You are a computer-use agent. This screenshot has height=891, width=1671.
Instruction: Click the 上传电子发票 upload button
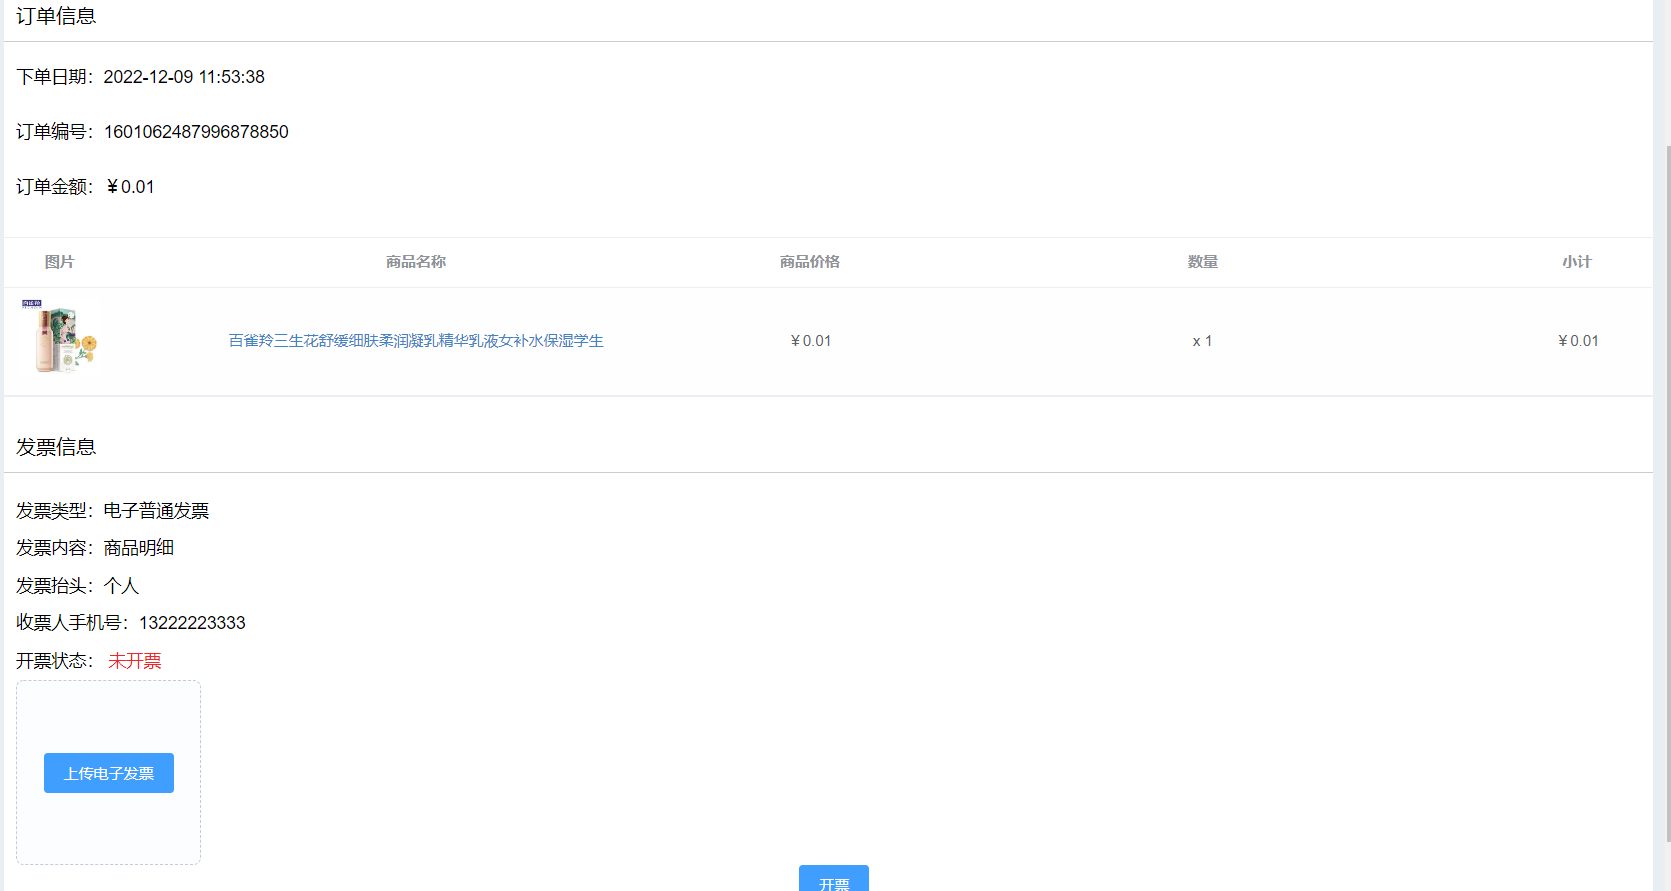point(109,773)
